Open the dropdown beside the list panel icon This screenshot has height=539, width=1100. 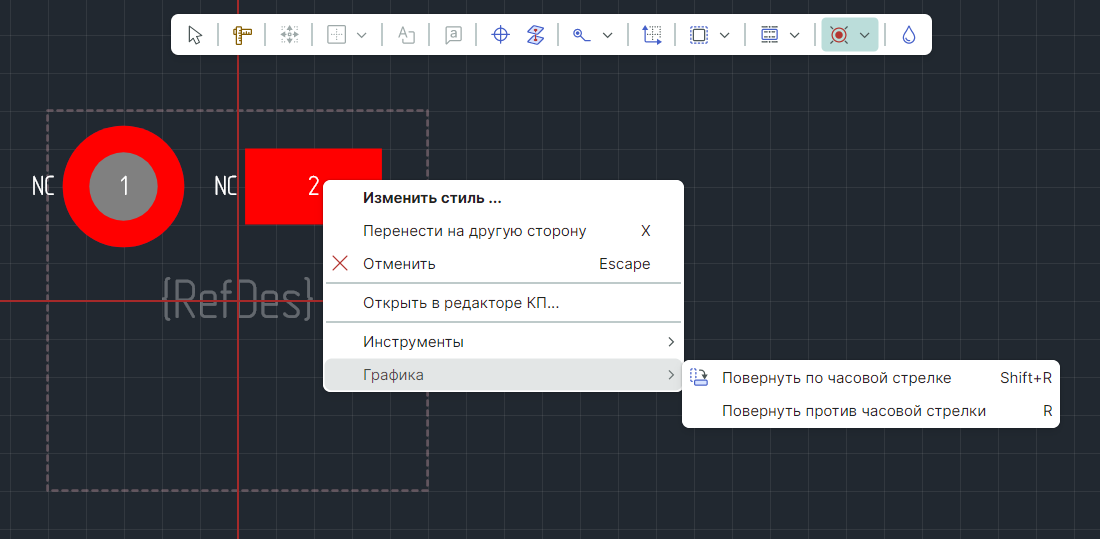point(795,34)
